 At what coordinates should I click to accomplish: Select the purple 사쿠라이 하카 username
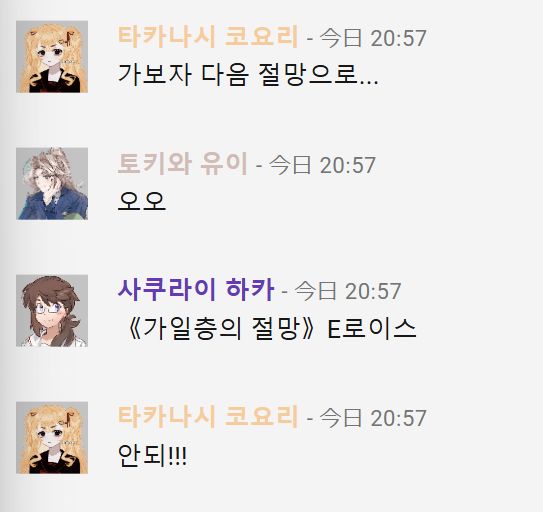(x=196, y=290)
